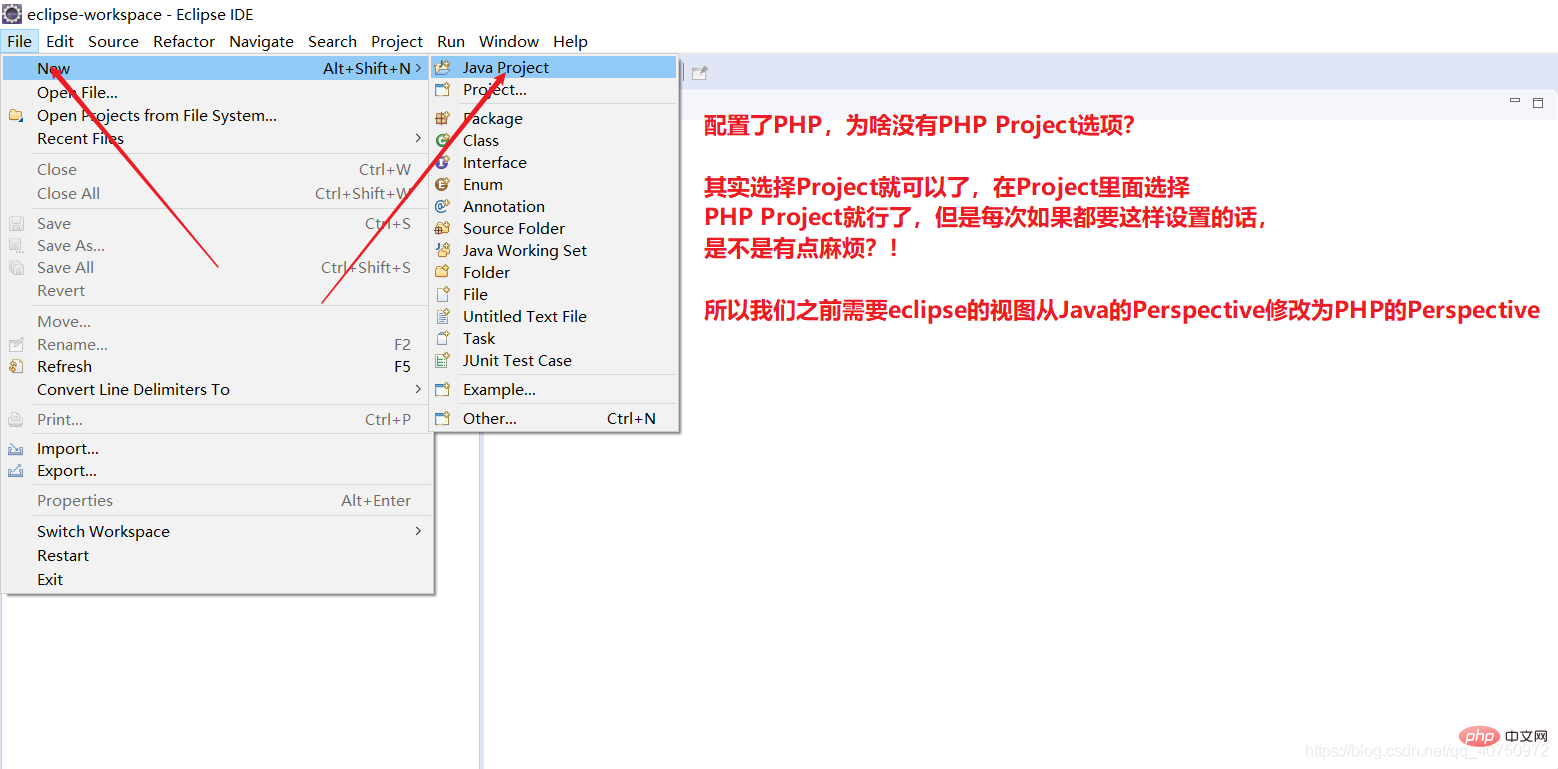Click the Project... wizard icon
This screenshot has width=1558, height=769.
click(x=442, y=90)
